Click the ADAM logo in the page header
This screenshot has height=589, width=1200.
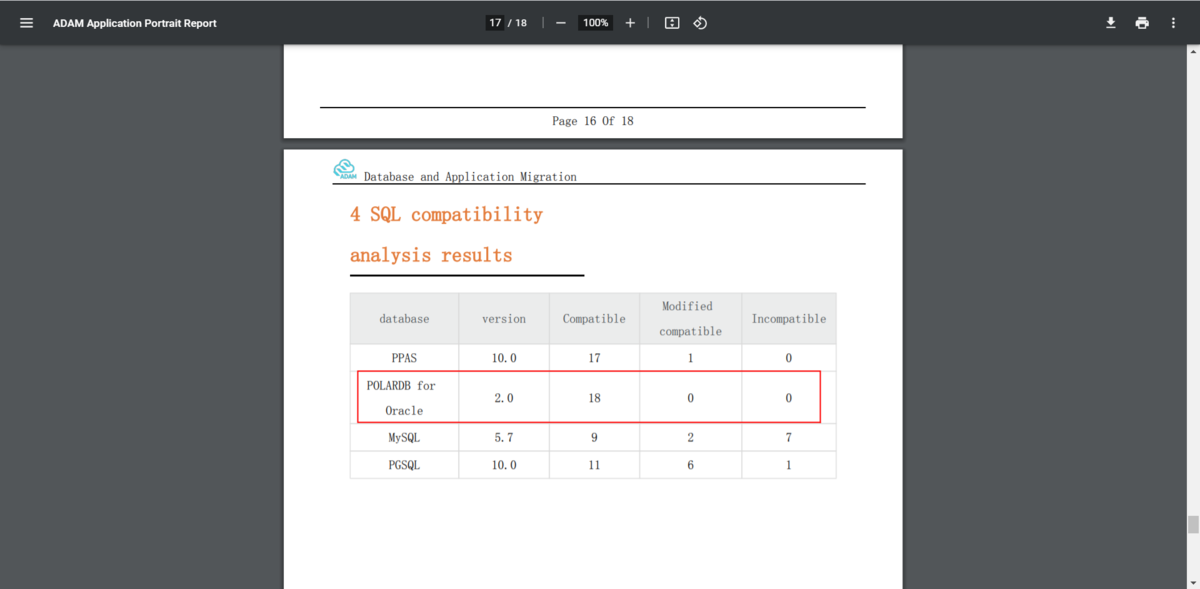coord(345,170)
